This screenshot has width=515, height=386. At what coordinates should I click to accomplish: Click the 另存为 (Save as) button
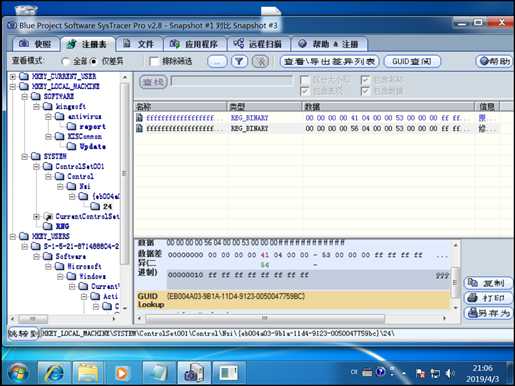click(x=488, y=313)
